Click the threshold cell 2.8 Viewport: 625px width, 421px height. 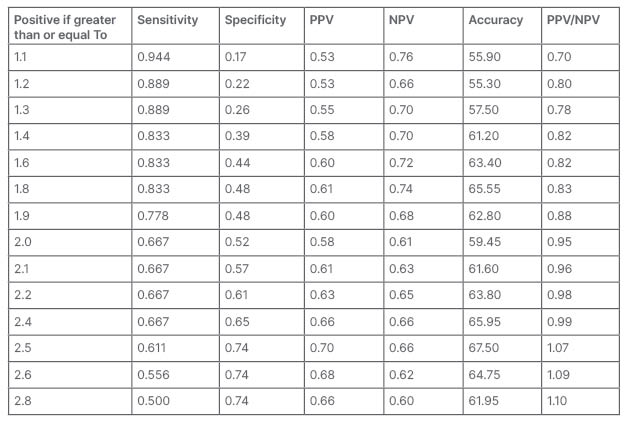pyautogui.click(x=21, y=400)
